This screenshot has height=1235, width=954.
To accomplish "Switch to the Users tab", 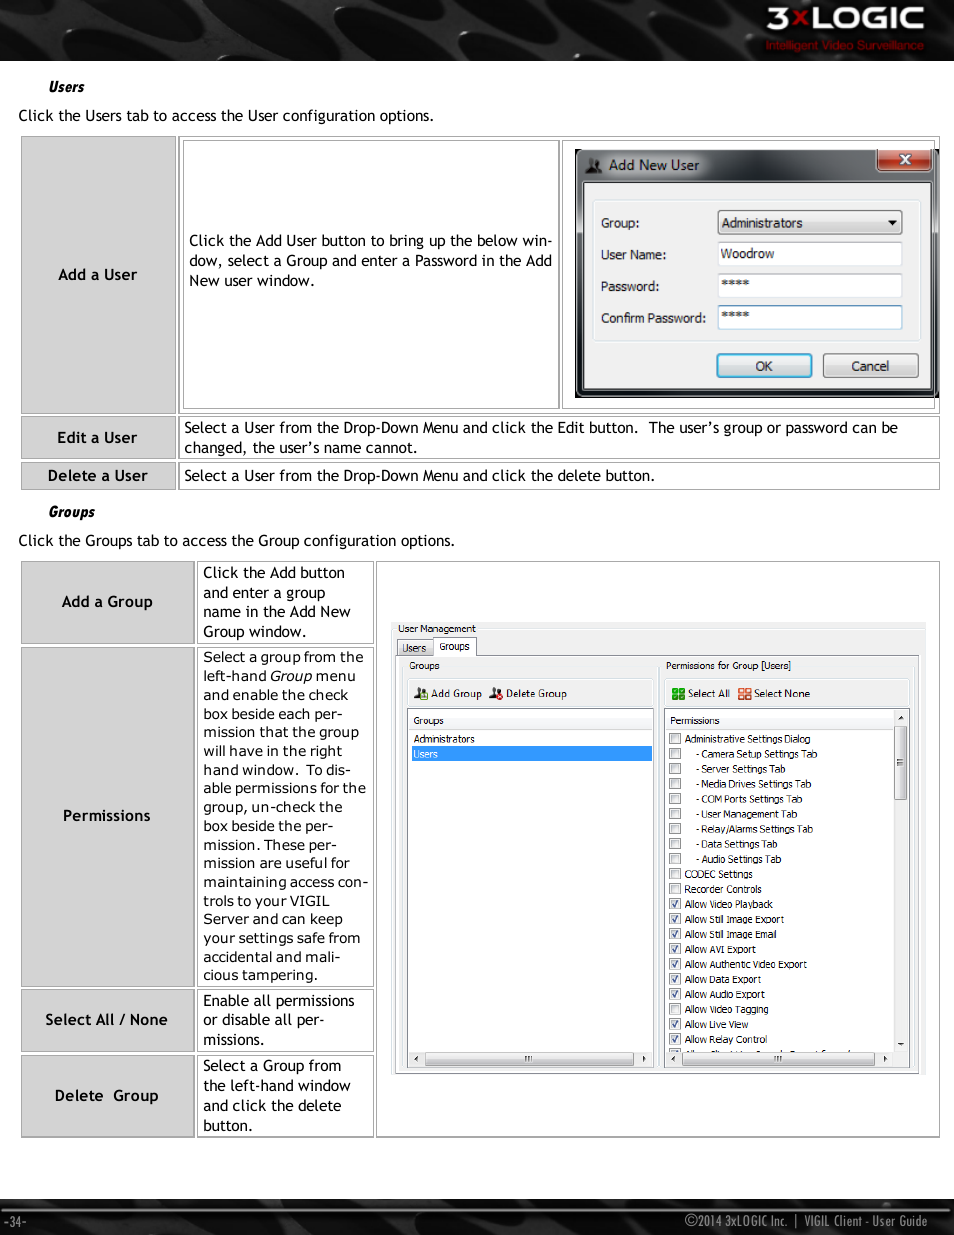I will (414, 648).
